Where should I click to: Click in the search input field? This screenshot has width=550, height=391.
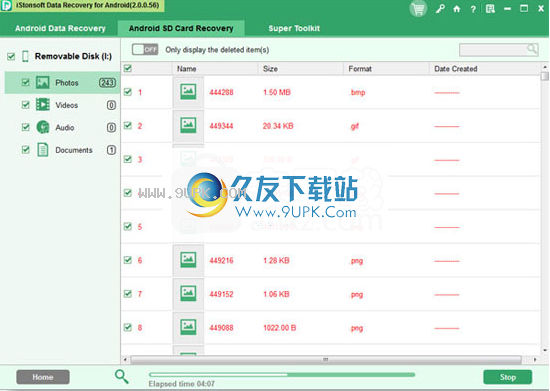493,50
